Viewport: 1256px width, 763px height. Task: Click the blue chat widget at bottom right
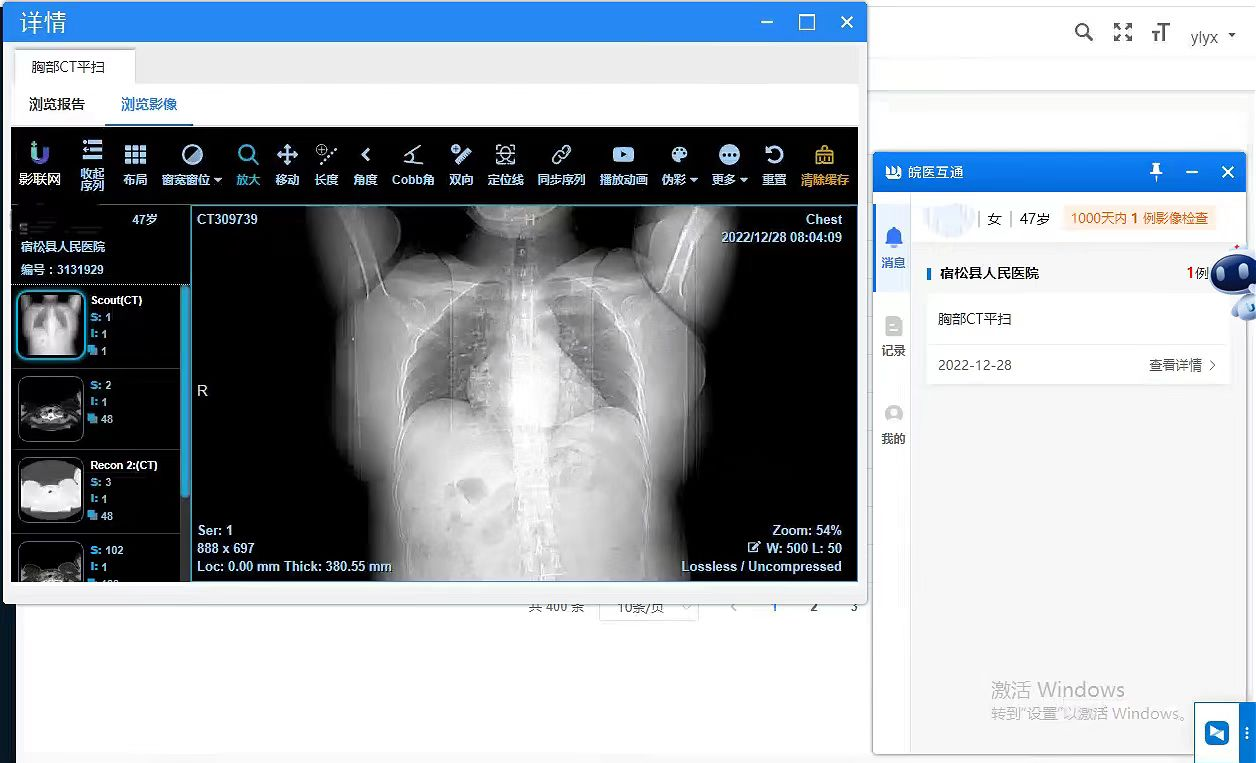1217,733
